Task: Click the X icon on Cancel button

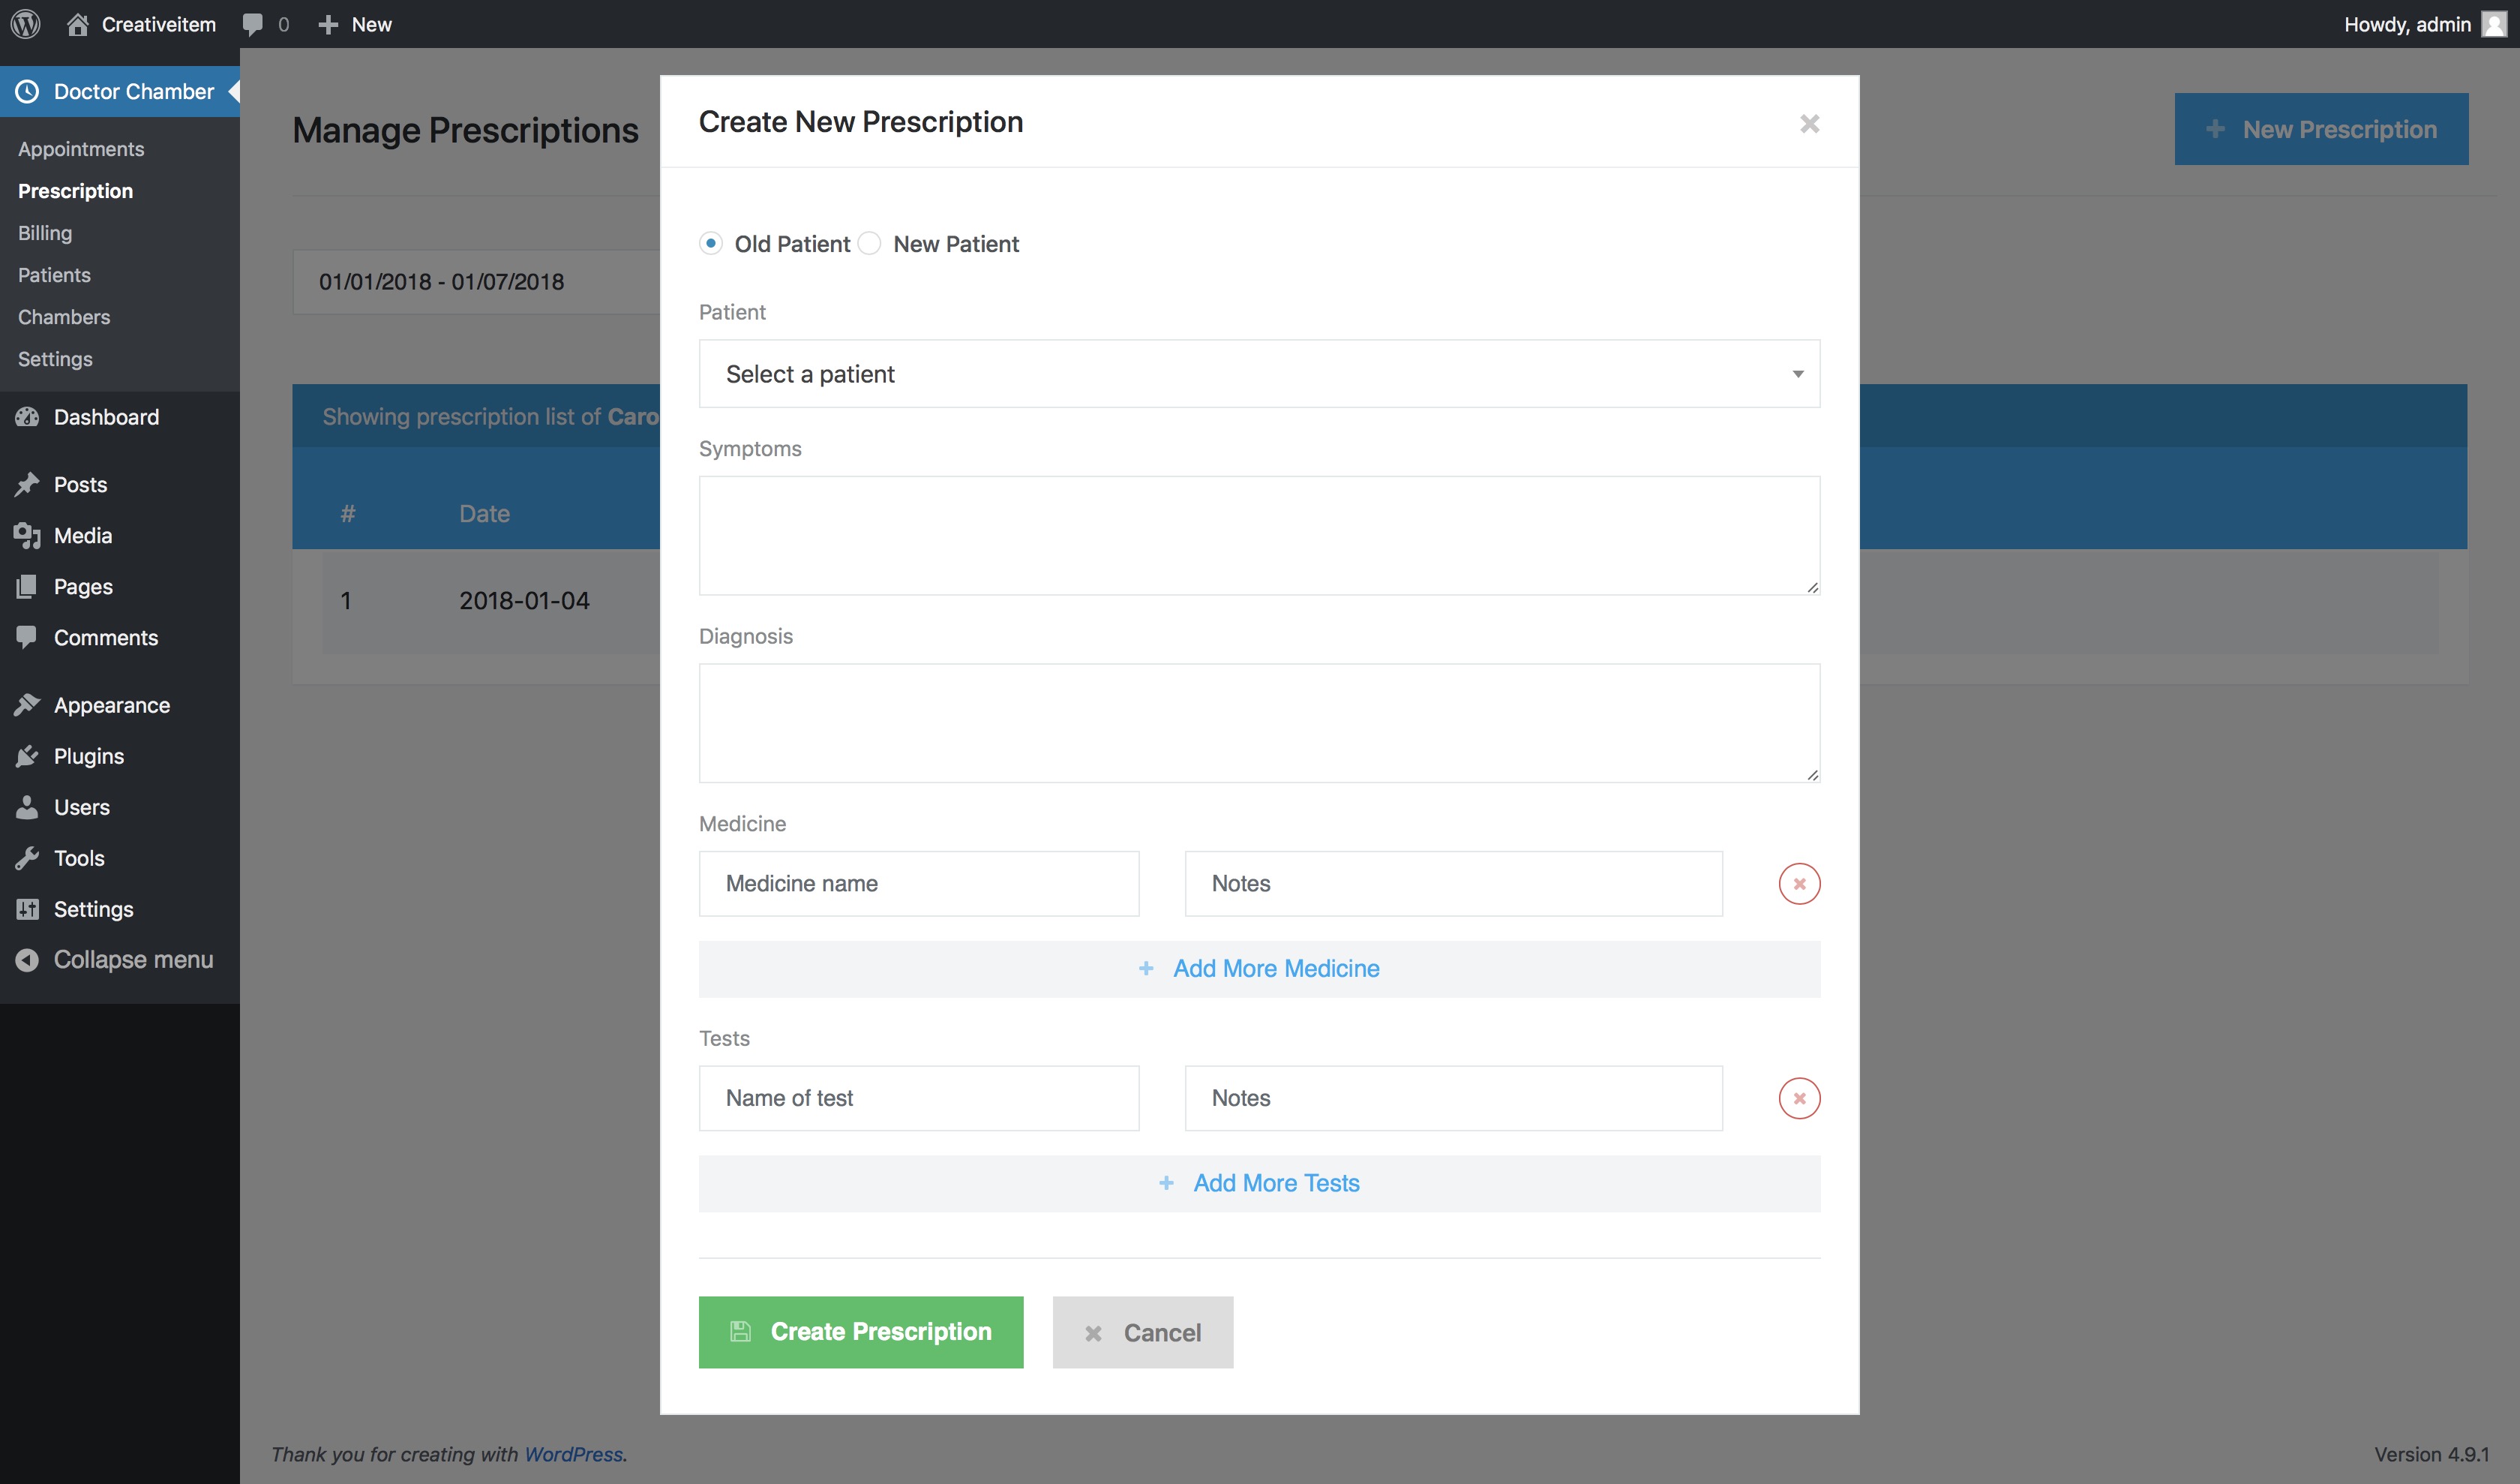Action: (1093, 1333)
